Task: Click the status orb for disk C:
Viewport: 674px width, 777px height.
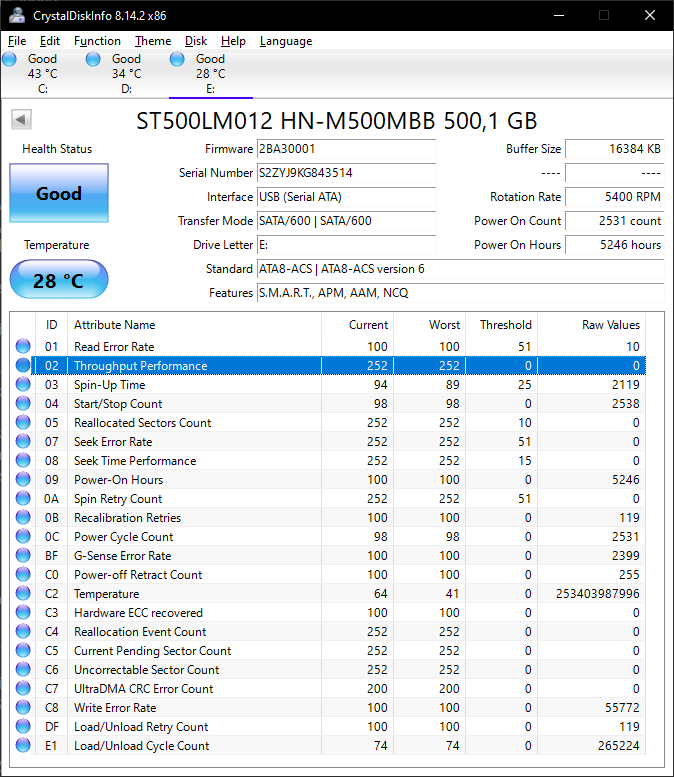Action: (x=9, y=59)
